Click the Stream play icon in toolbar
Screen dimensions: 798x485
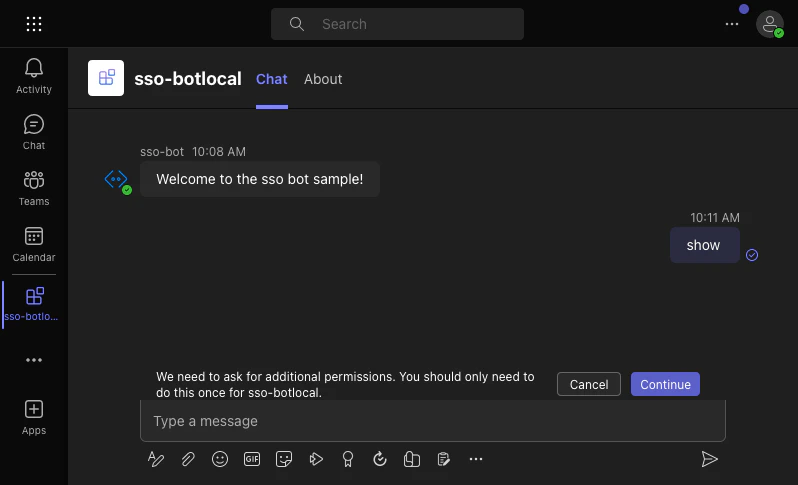[316, 459]
